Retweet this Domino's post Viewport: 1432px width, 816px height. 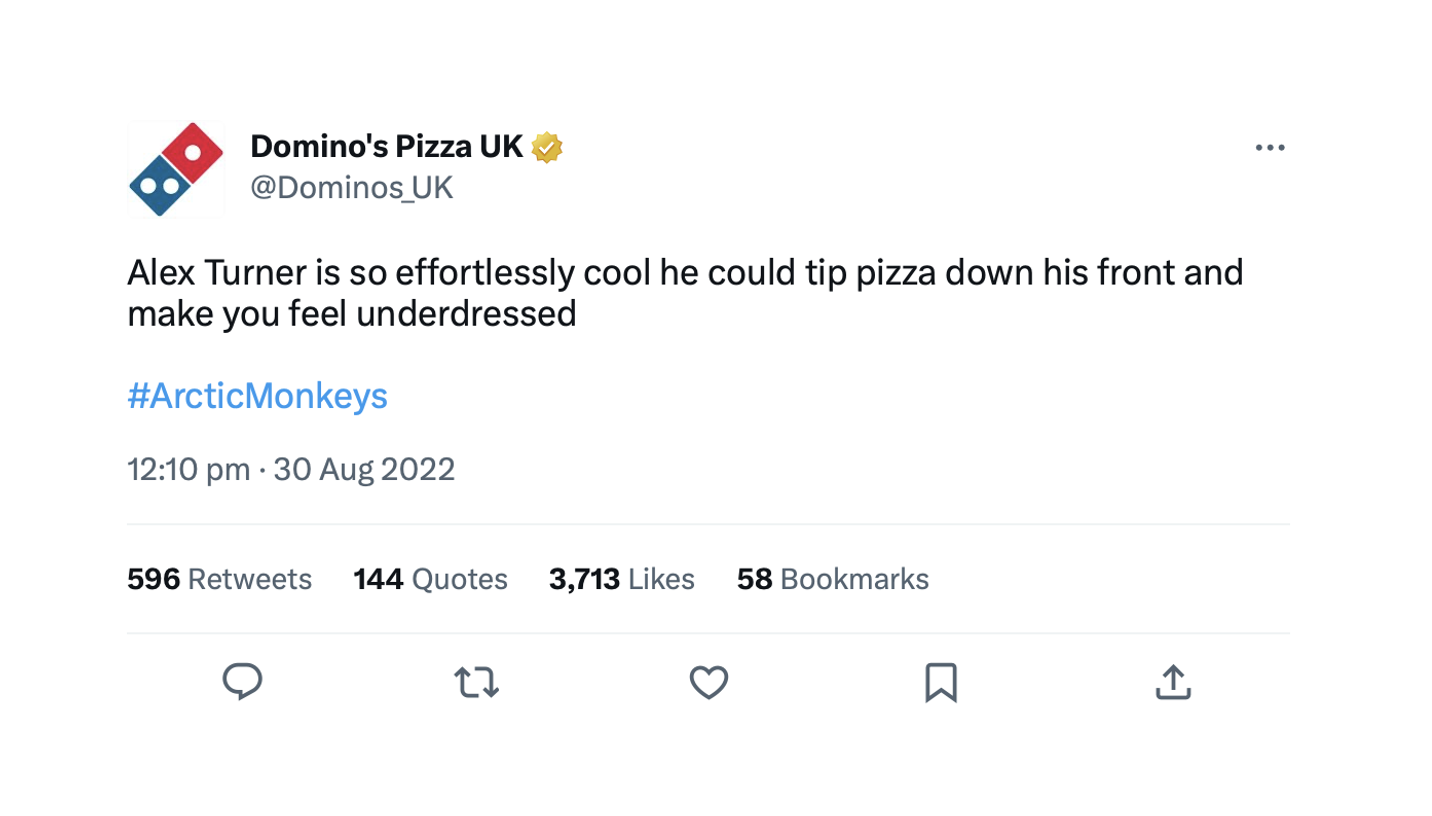pyautogui.click(x=476, y=682)
